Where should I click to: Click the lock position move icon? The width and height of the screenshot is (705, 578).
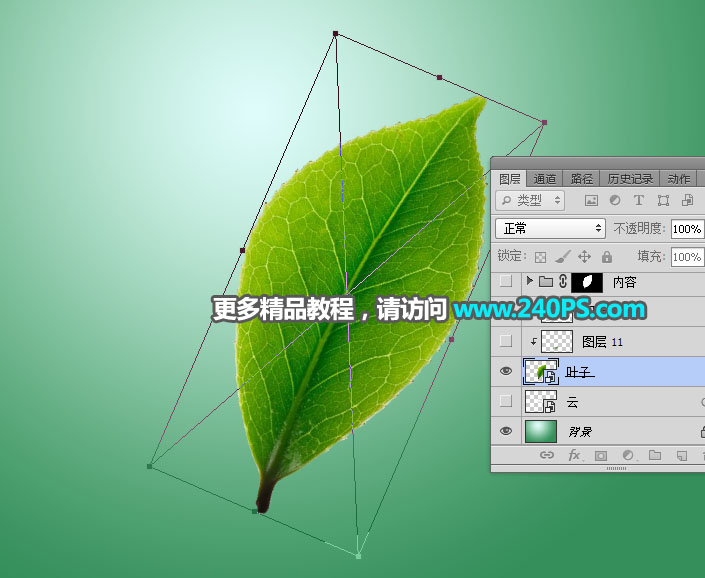[585, 257]
